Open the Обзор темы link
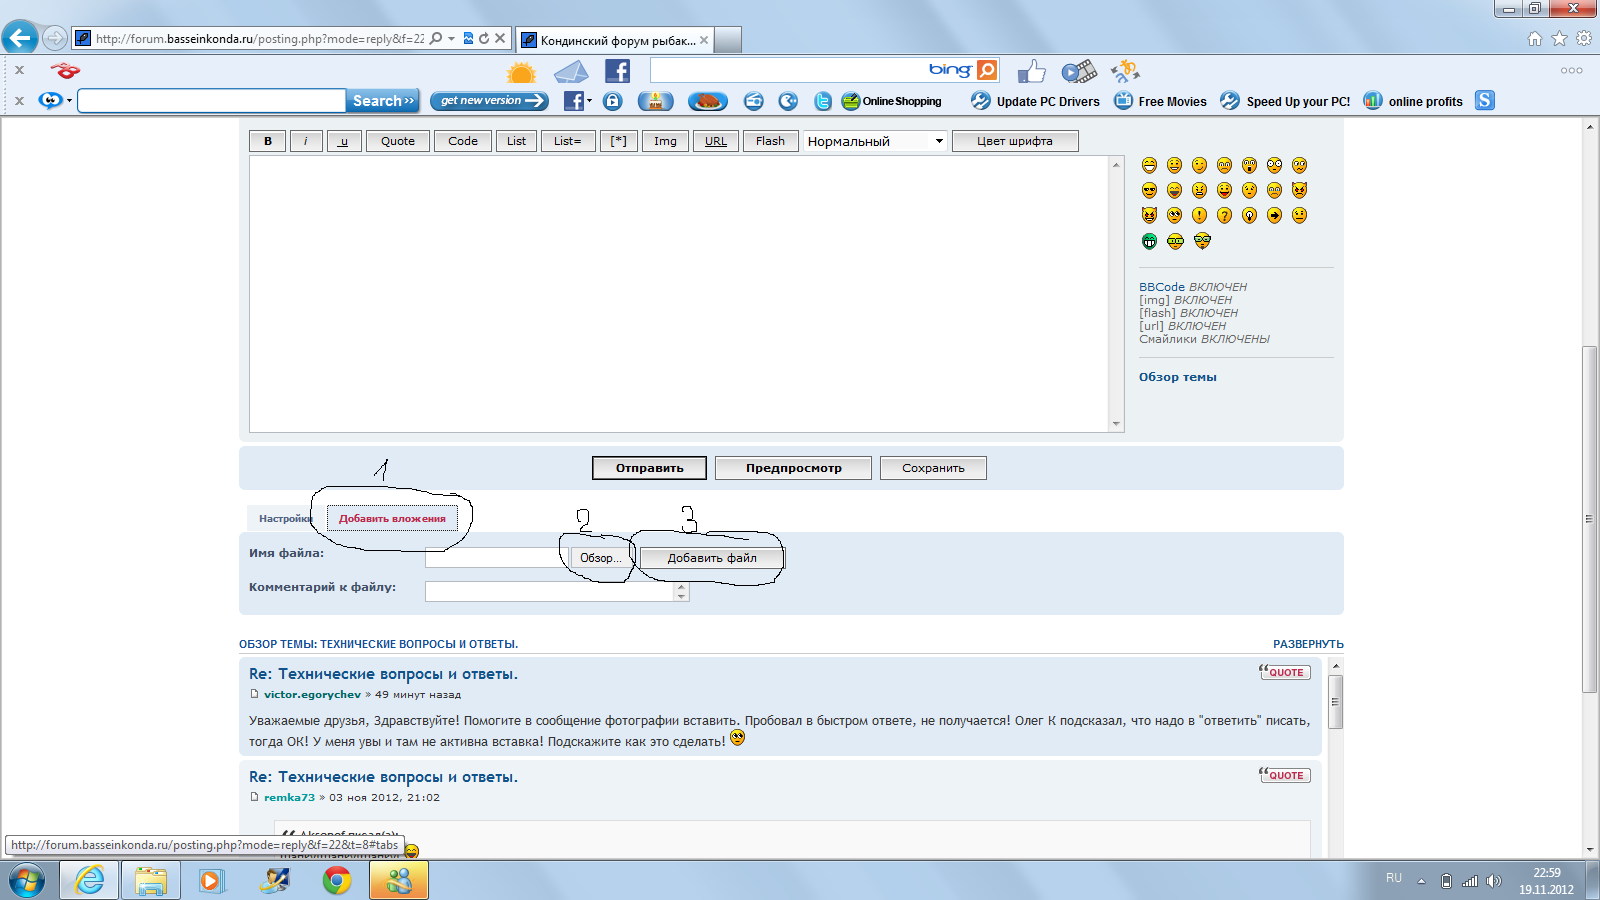 point(1178,377)
